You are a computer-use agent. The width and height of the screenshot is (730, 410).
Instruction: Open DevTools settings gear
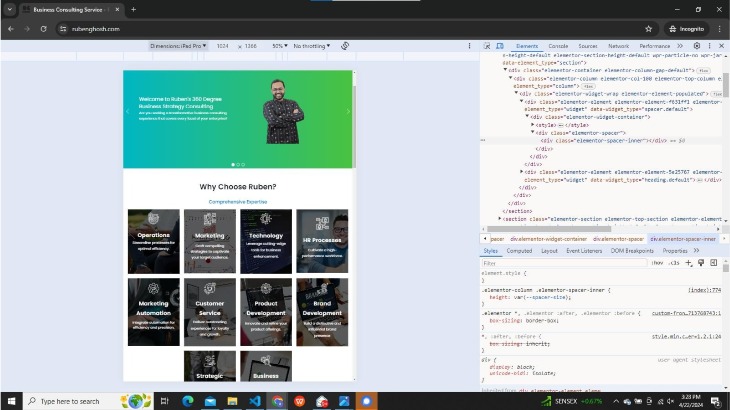(696, 46)
